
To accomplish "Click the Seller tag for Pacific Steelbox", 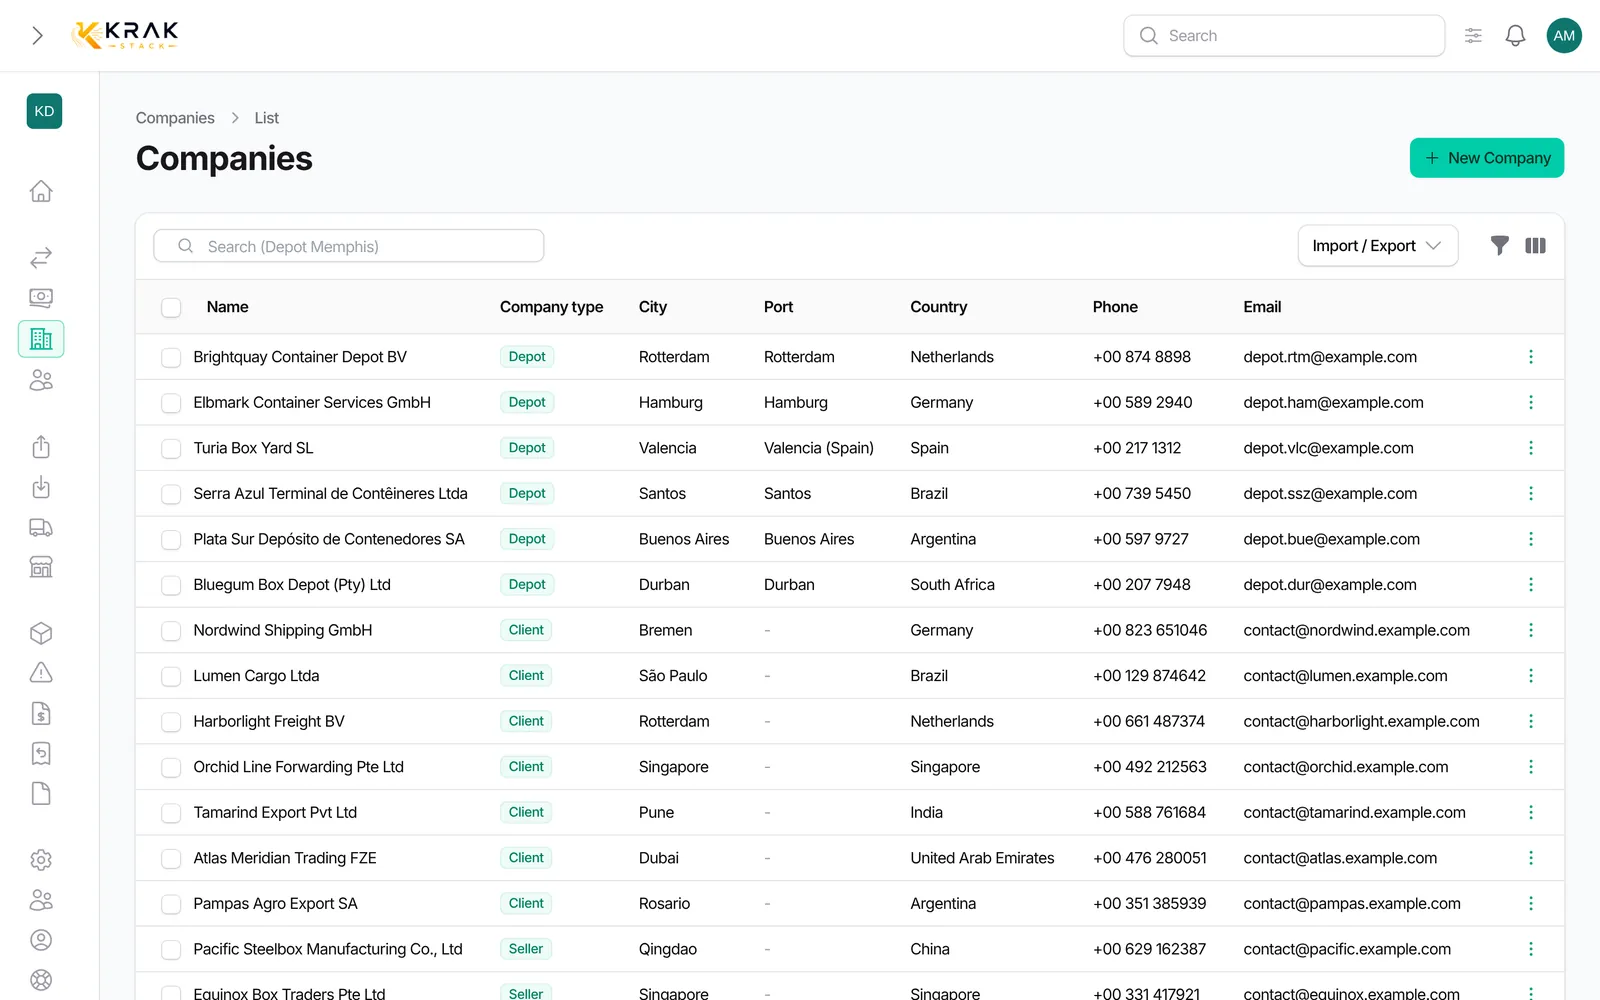I will pyautogui.click(x=525, y=949).
